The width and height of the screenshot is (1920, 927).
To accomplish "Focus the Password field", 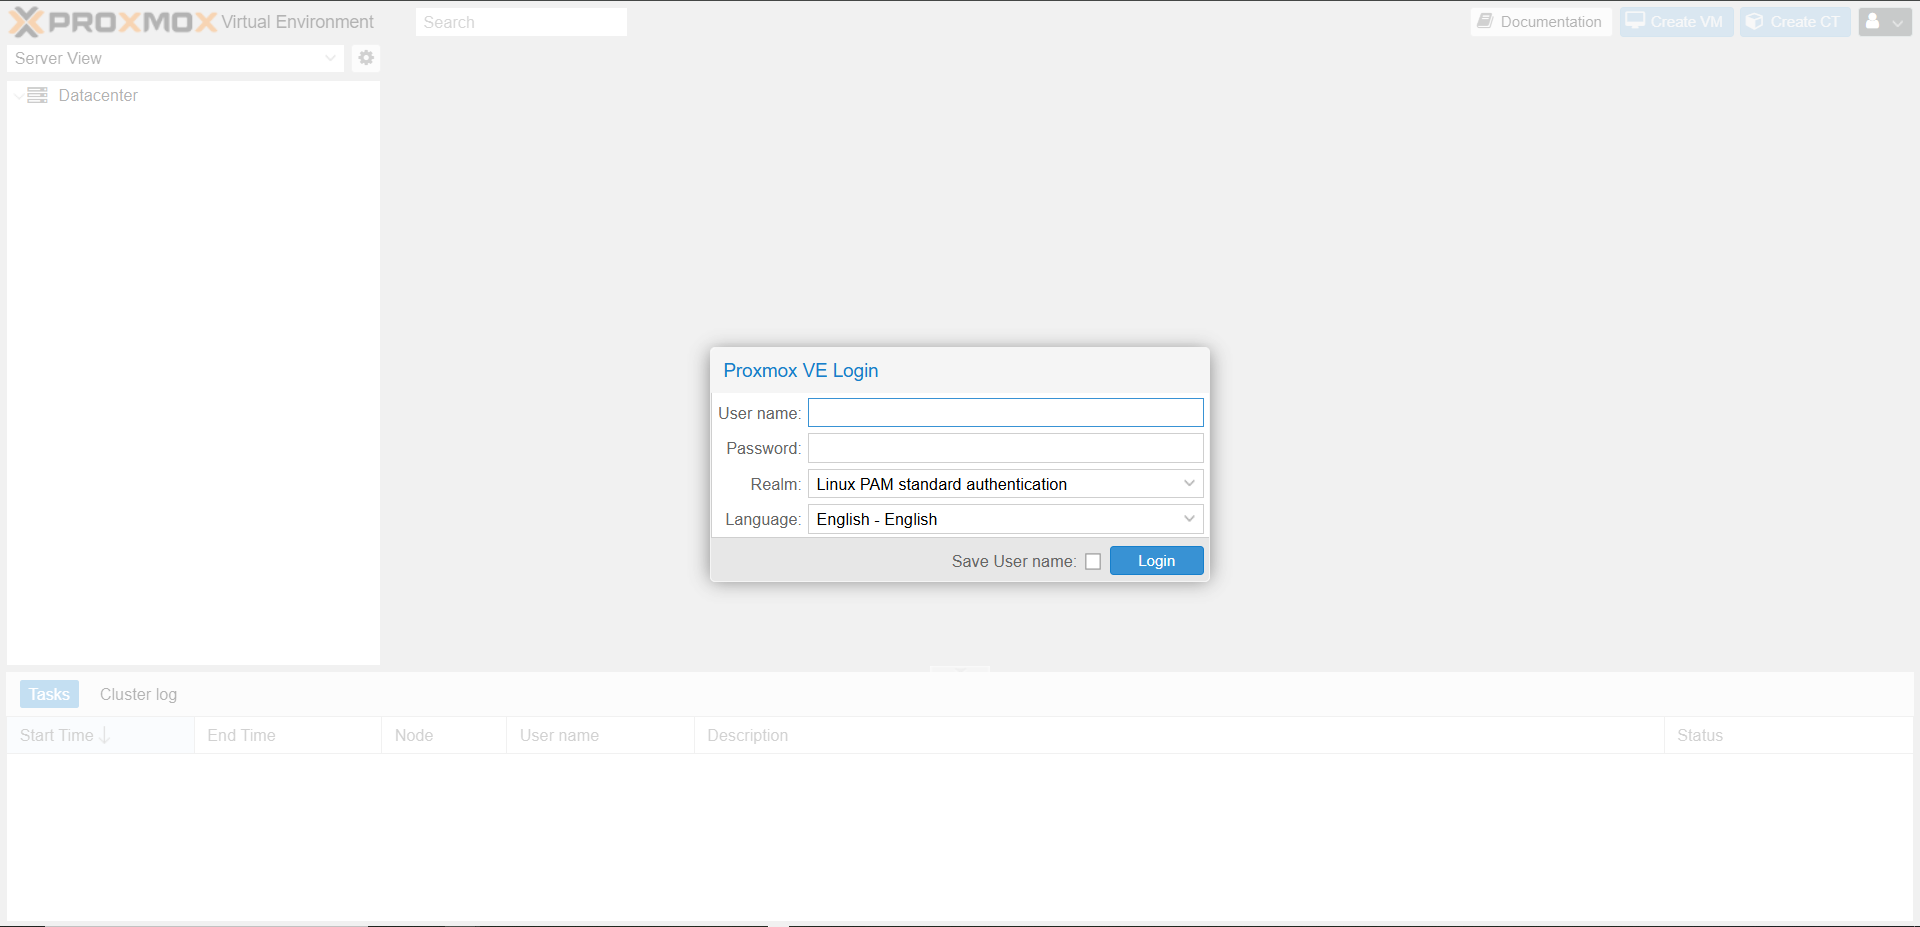I will (x=1005, y=448).
